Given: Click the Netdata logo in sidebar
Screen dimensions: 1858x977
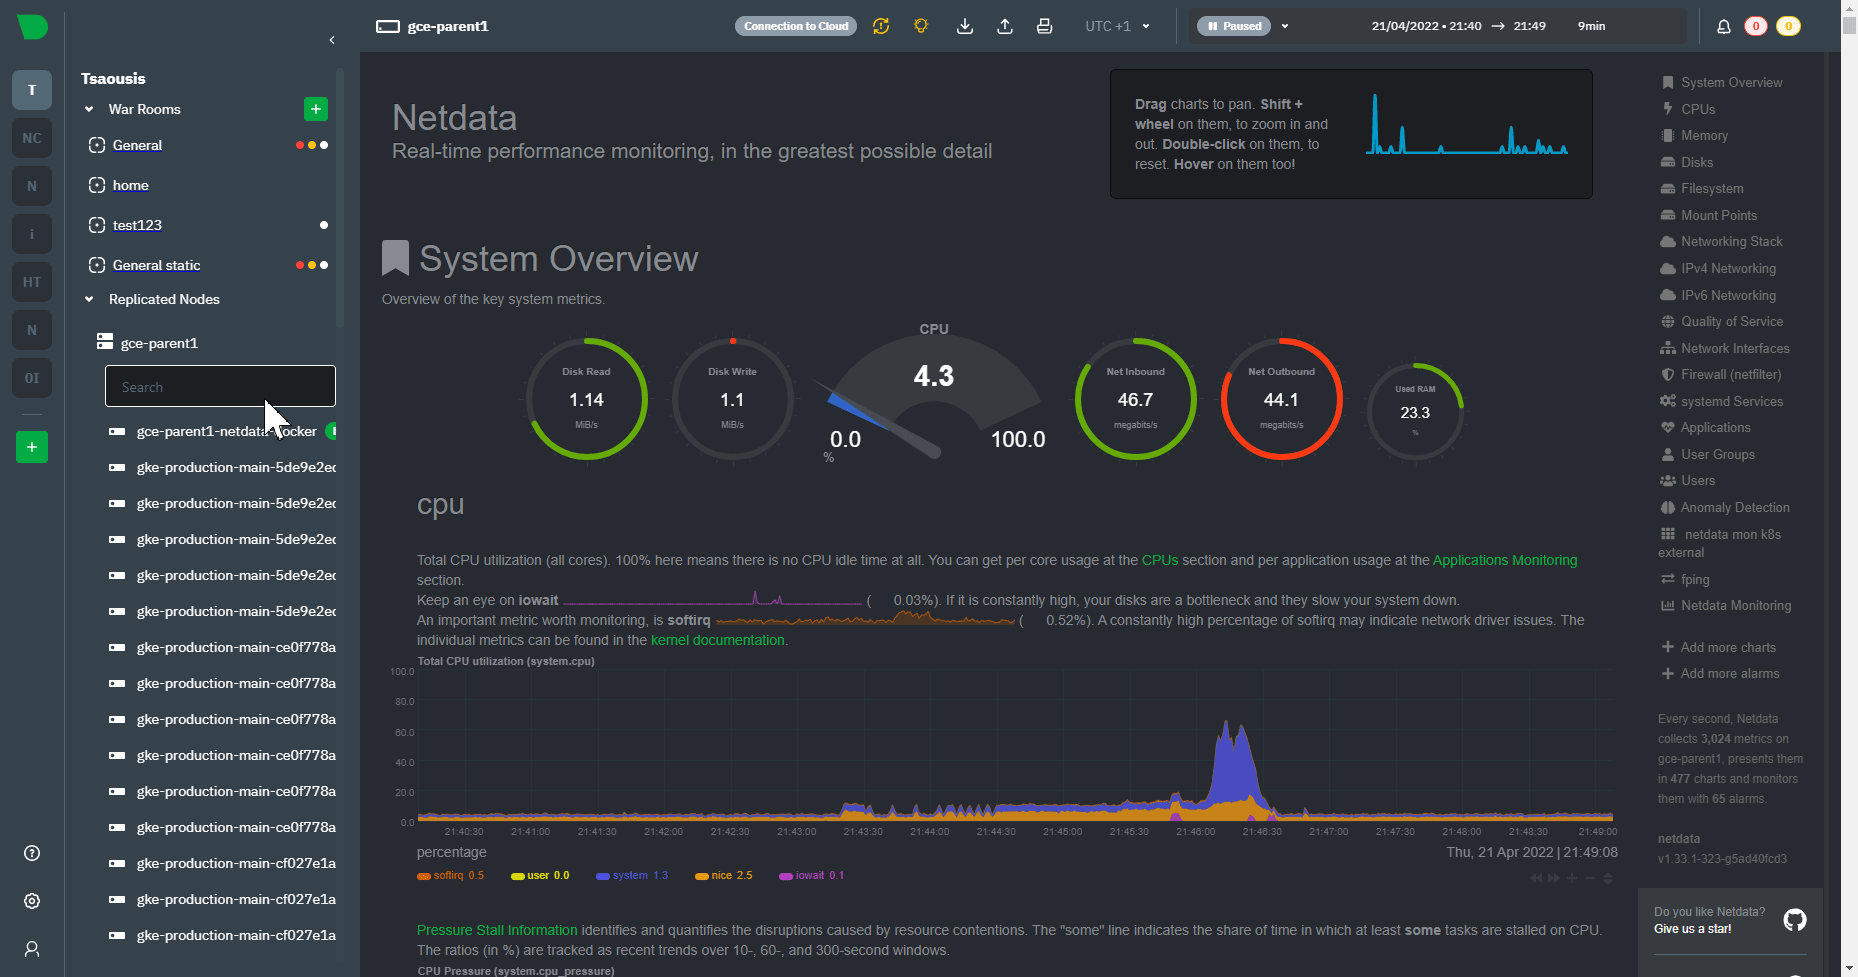Looking at the screenshot, I should [32, 27].
